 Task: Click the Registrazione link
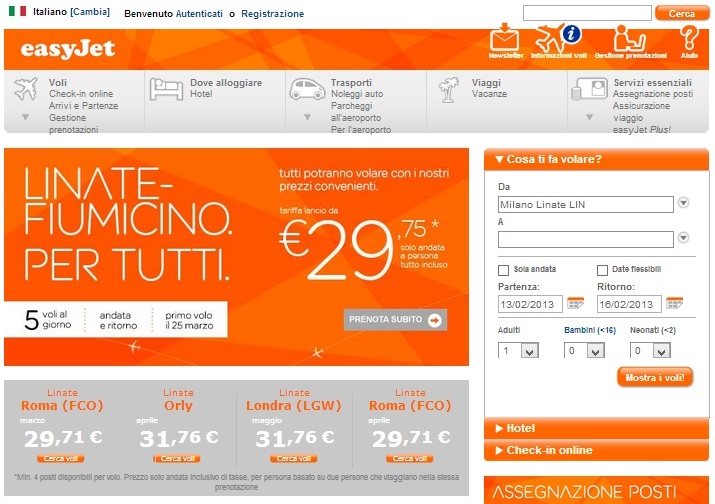pyautogui.click(x=272, y=14)
